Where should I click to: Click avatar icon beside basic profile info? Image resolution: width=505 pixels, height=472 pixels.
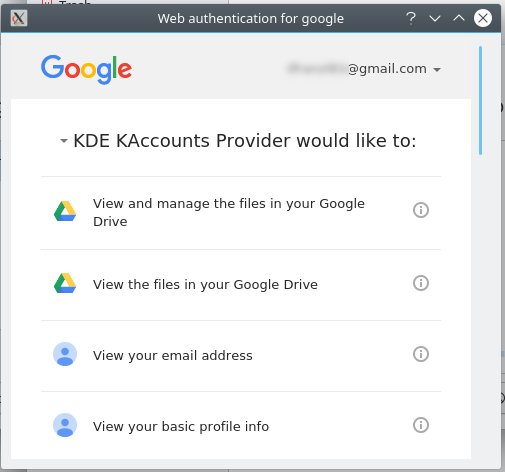point(65,425)
